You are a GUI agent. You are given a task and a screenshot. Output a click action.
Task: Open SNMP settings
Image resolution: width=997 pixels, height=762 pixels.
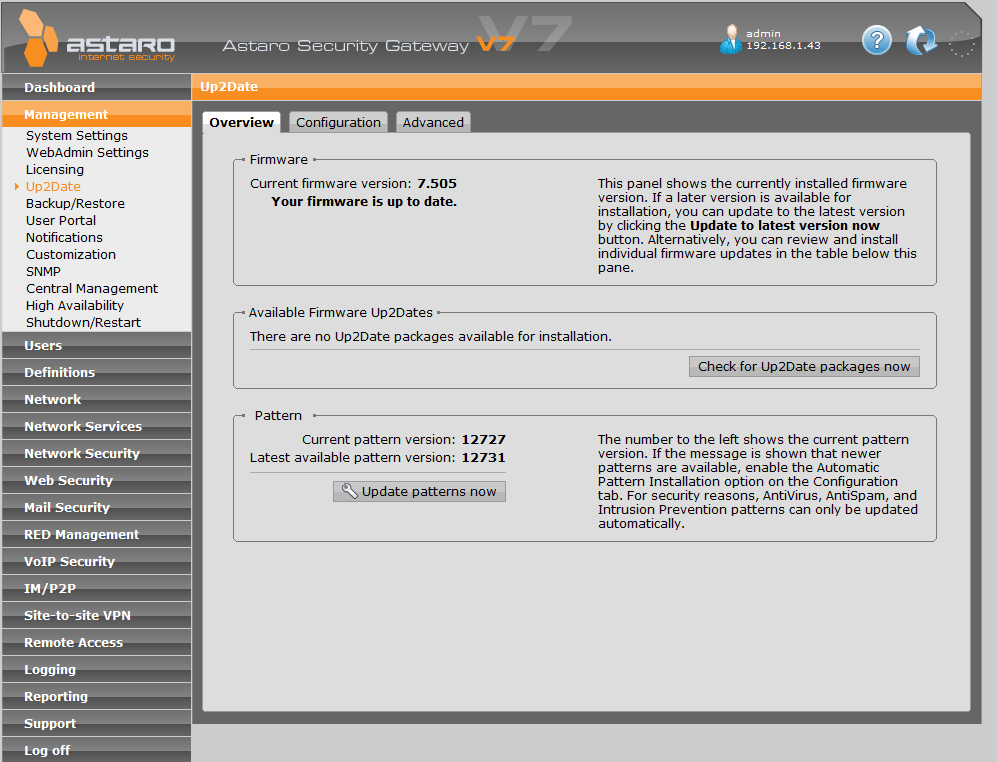click(x=43, y=271)
